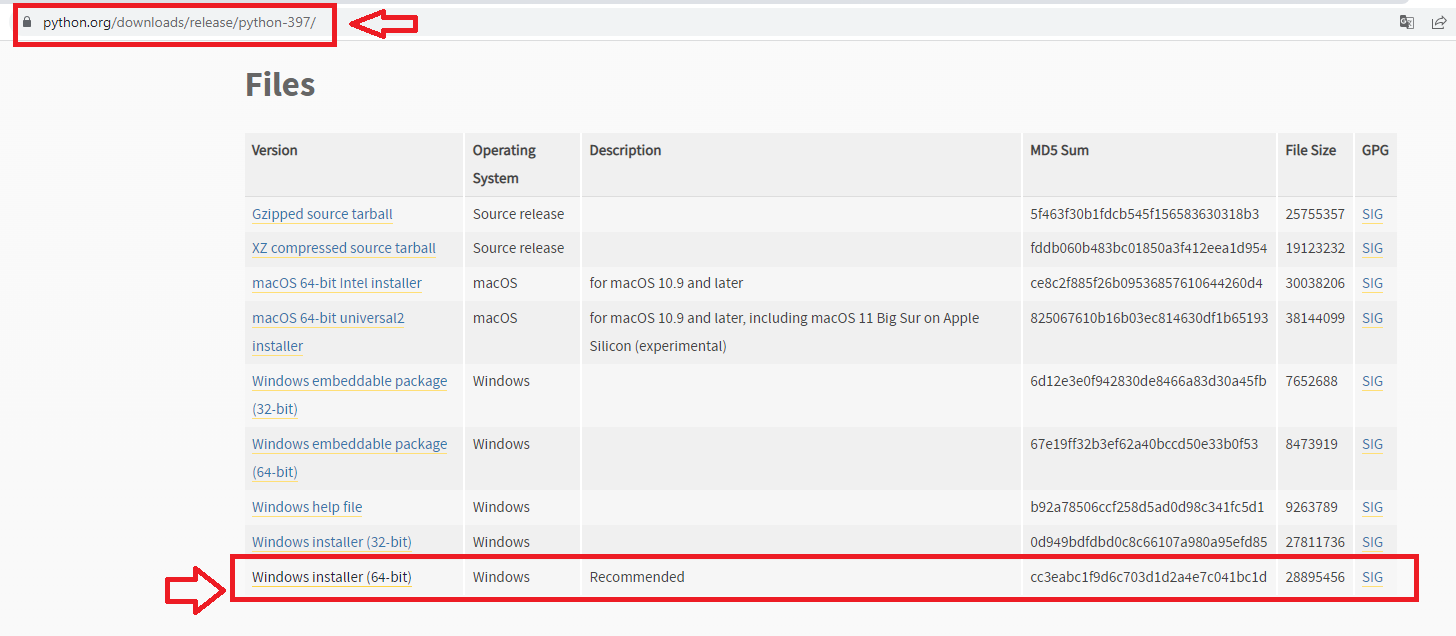This screenshot has width=1456, height=636.
Task: Click the File Size column header
Action: click(1310, 150)
